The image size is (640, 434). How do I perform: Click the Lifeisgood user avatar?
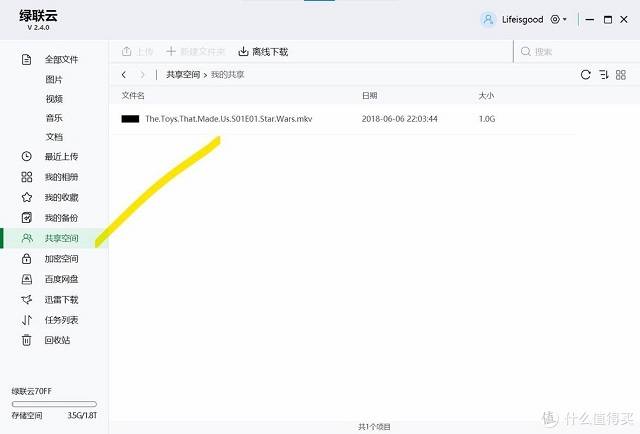click(x=488, y=19)
